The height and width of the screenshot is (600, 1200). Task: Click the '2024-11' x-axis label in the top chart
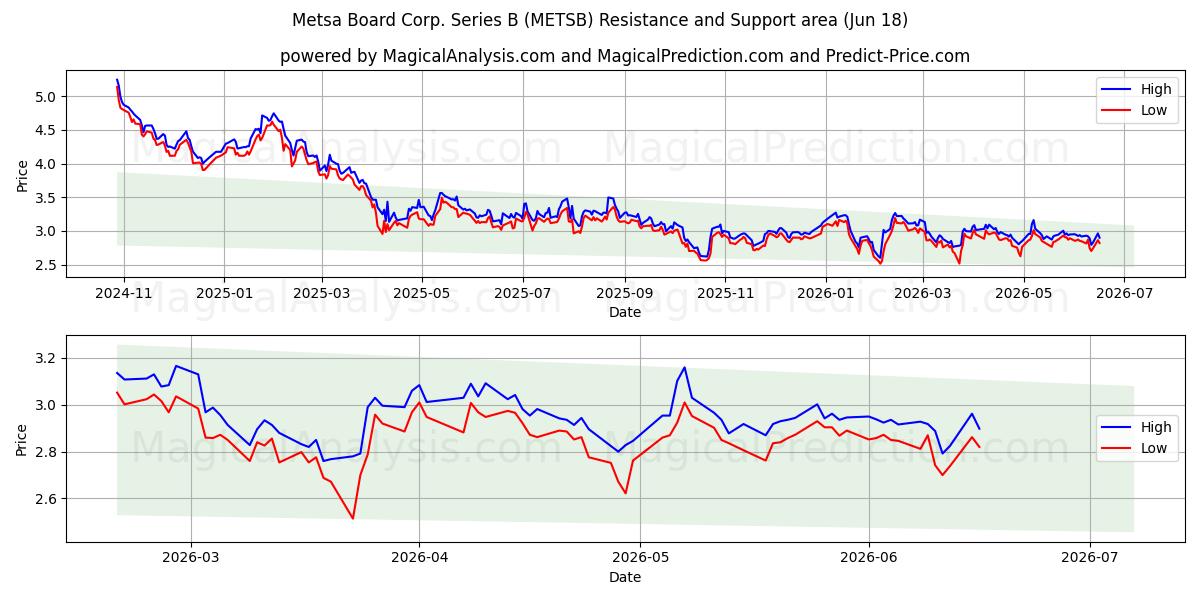pos(123,293)
